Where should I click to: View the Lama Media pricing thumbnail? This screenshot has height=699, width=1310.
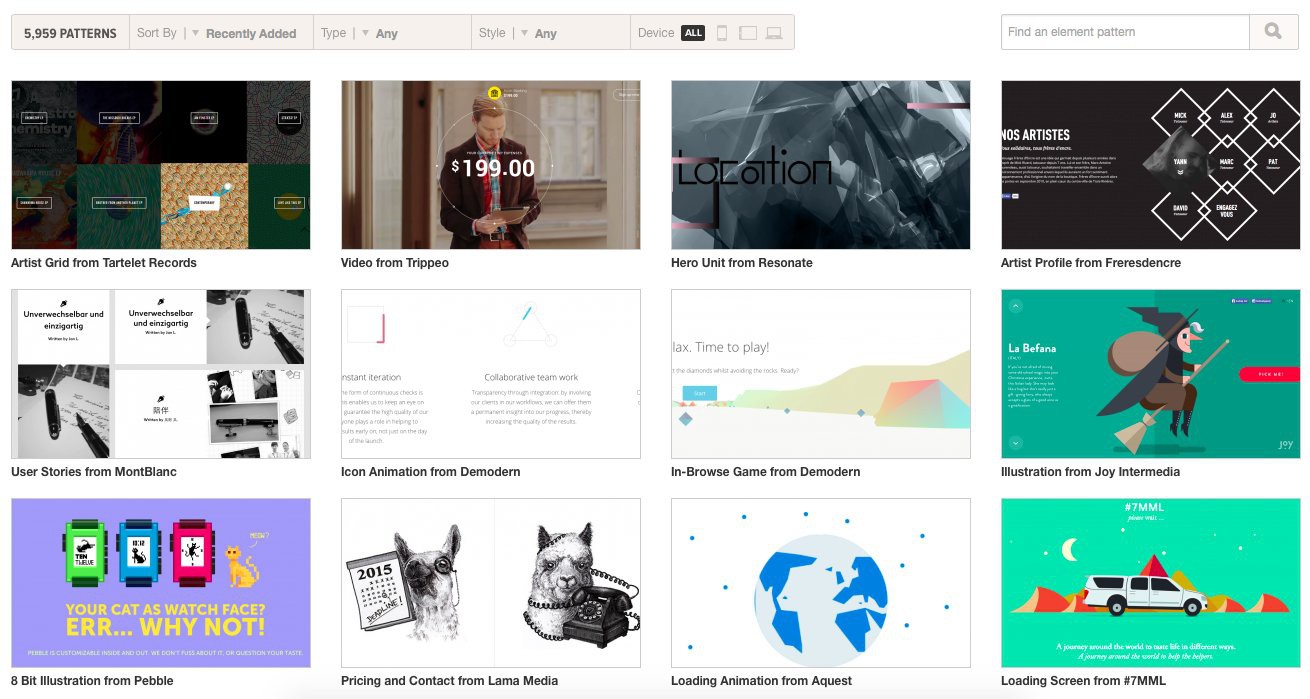pos(491,583)
